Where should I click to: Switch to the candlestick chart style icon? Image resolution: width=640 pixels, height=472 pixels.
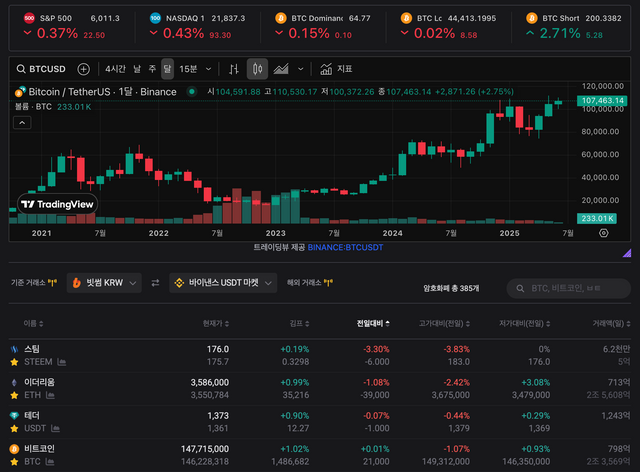pyautogui.click(x=257, y=69)
